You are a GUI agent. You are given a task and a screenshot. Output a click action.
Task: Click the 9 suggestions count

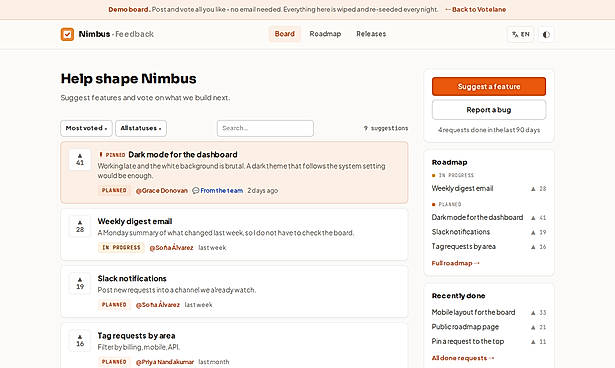pos(386,128)
